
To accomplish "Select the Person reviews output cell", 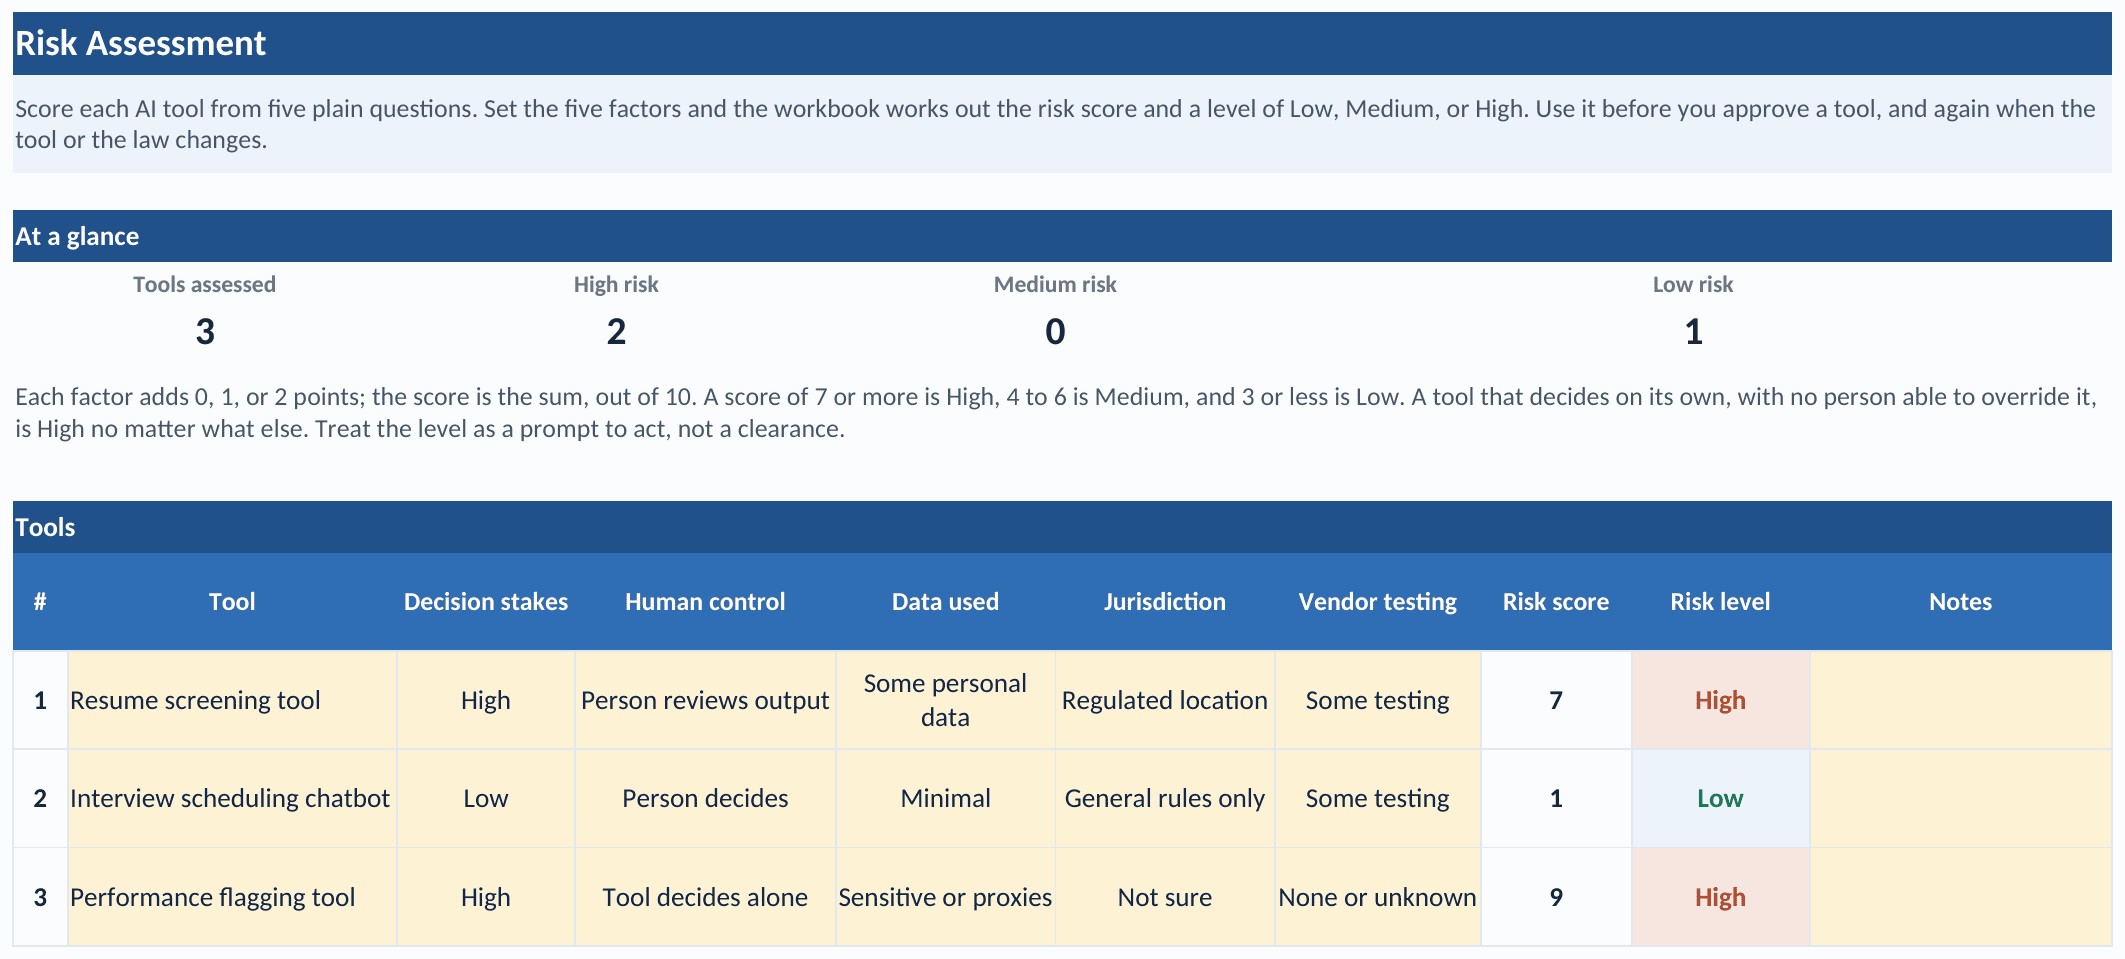I will click(x=705, y=700).
